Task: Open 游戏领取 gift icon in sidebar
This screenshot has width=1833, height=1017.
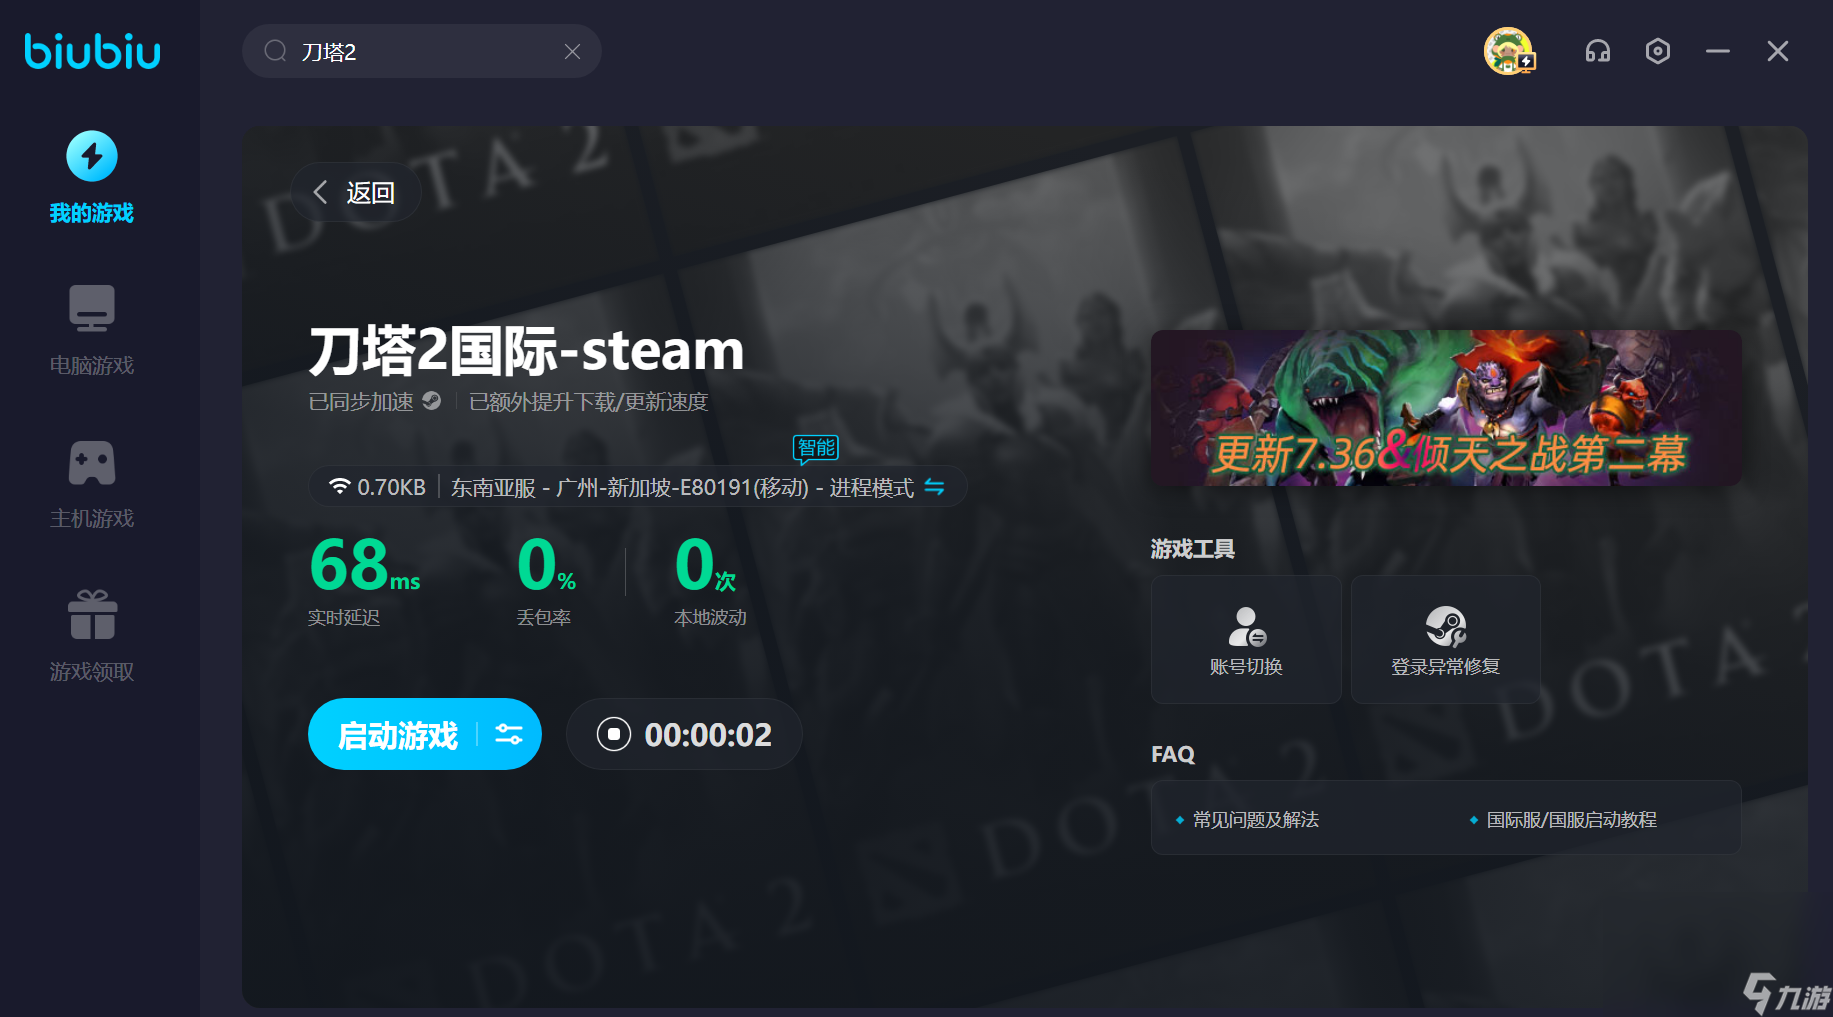Action: coord(92,614)
